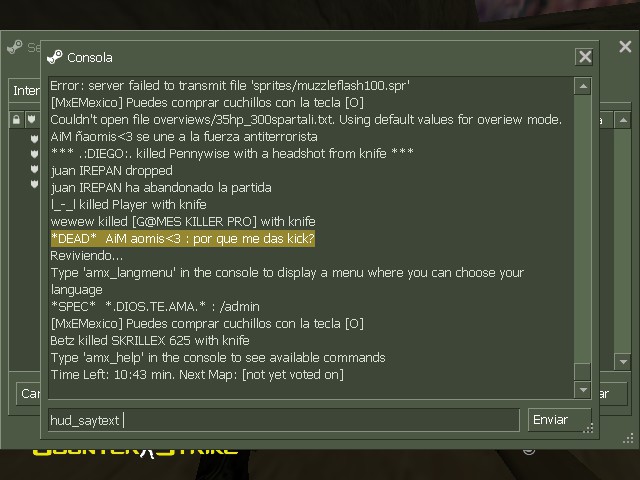Open the Inter tab in server browser

click(25, 90)
